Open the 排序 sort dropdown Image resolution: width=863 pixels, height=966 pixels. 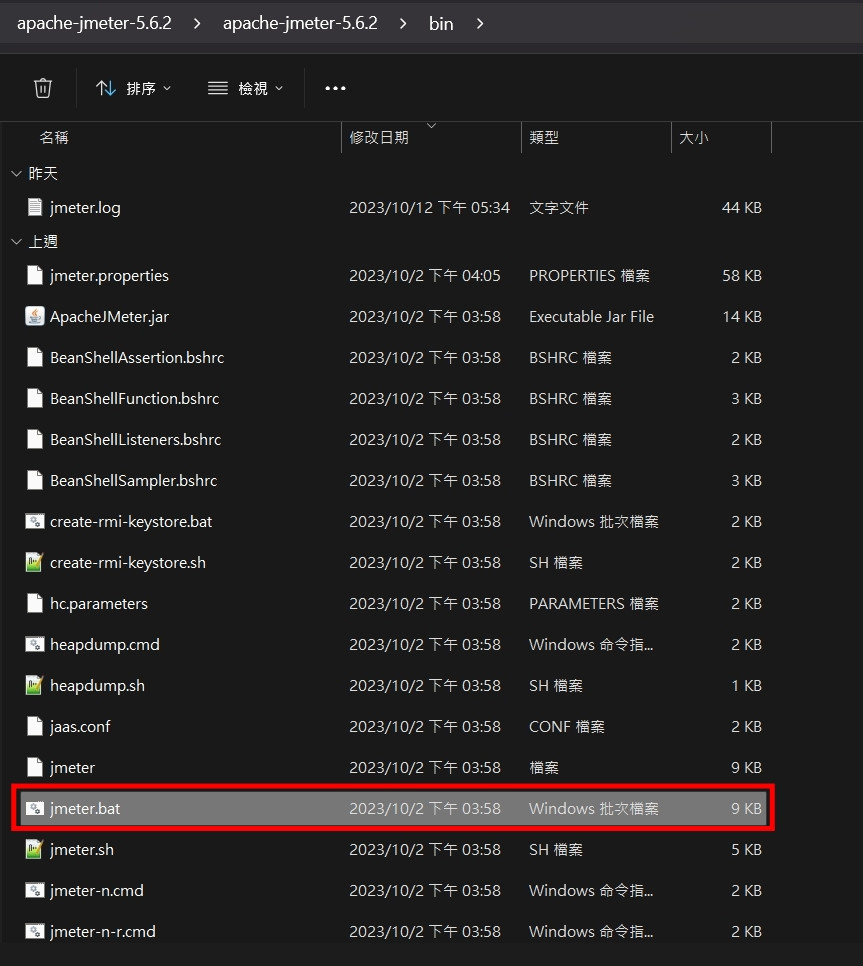point(134,88)
